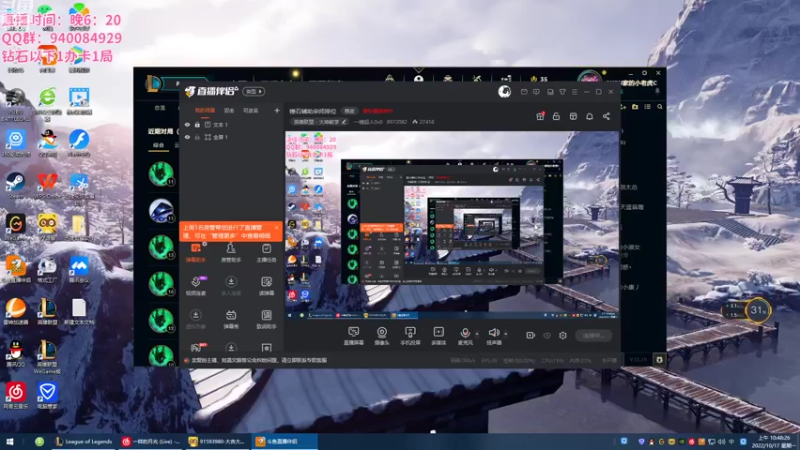
Task: Open League client friend search icon
Action: (660, 107)
